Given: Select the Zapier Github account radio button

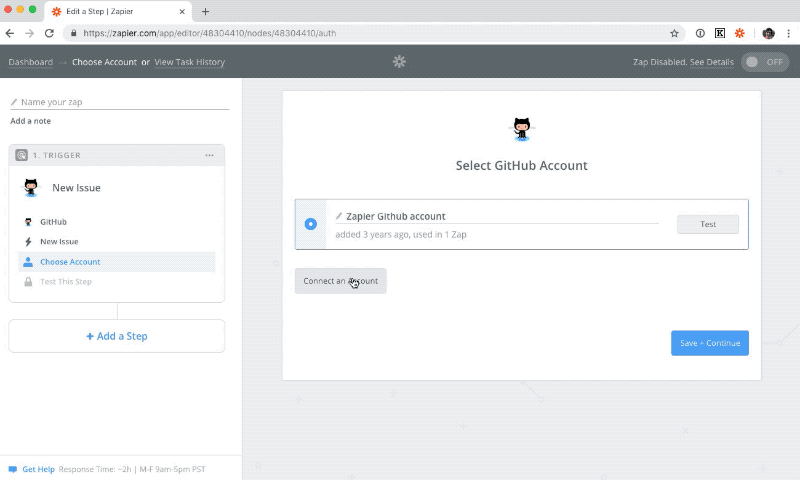Looking at the screenshot, I should click(x=311, y=224).
